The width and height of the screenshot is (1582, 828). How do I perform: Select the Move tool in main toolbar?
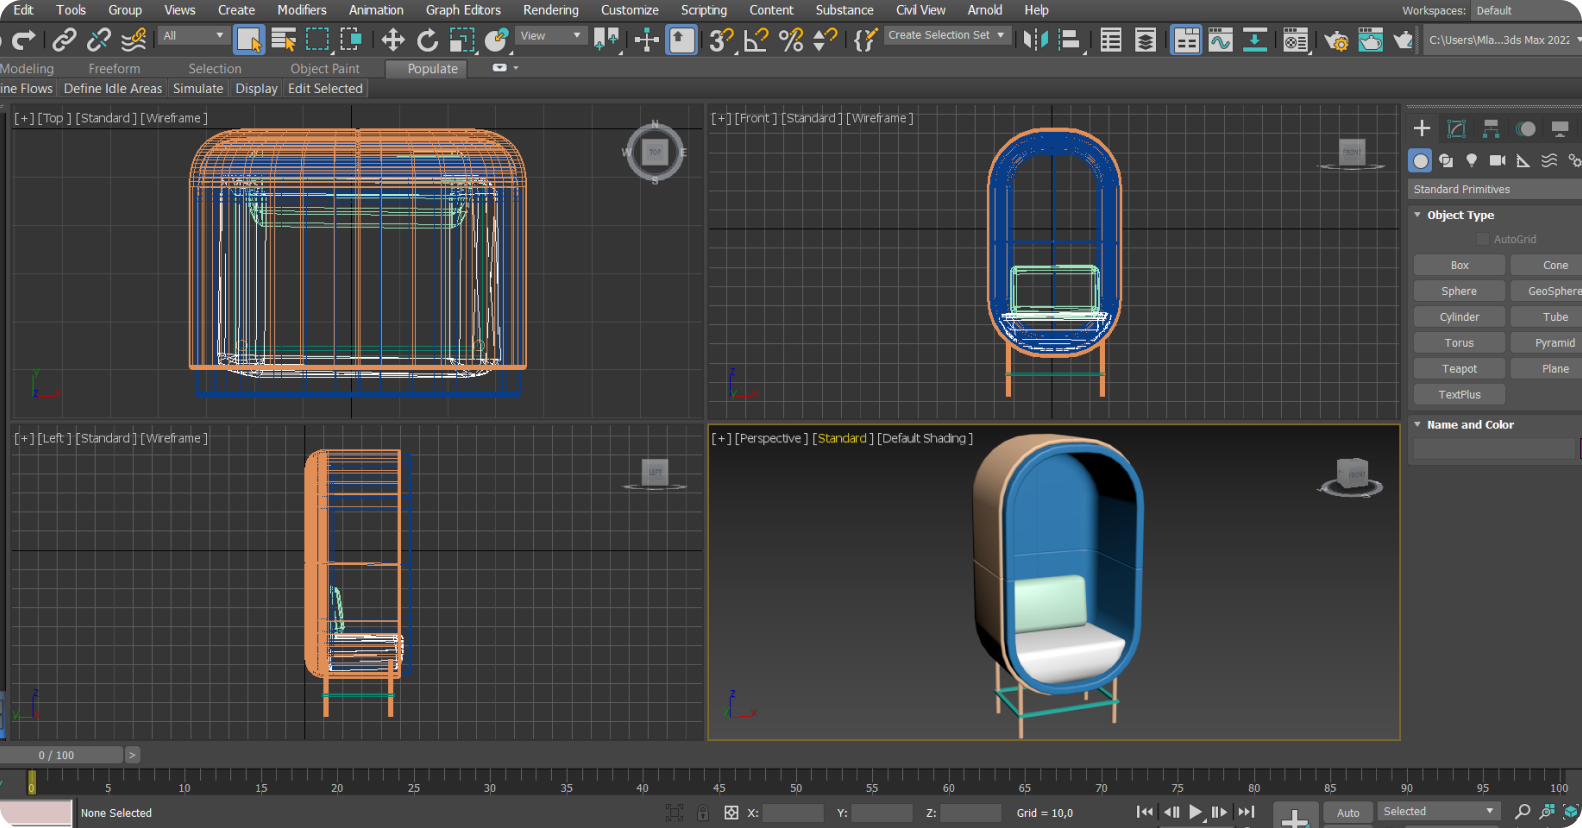click(392, 40)
